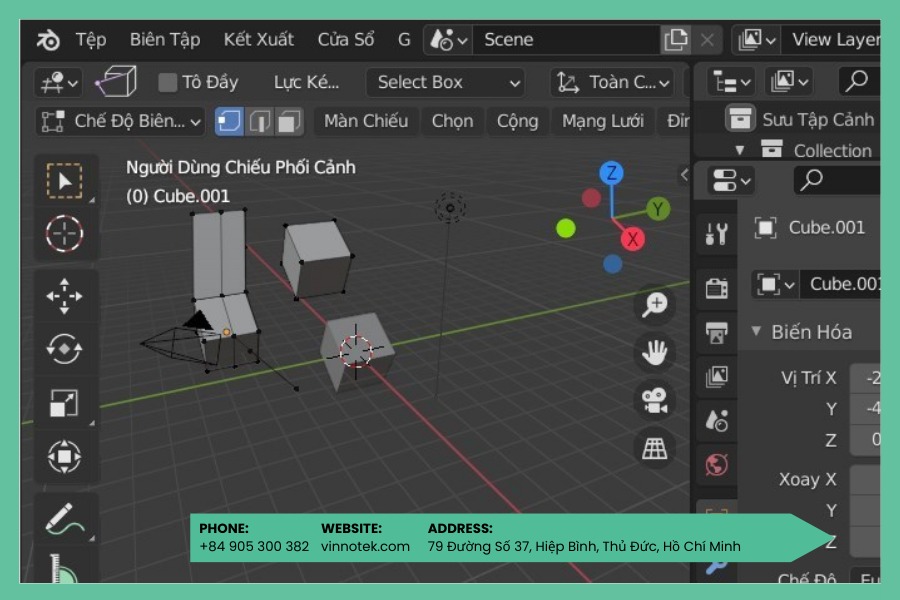Collapse the Collection tree item
The height and width of the screenshot is (600, 900).
pyautogui.click(x=740, y=150)
